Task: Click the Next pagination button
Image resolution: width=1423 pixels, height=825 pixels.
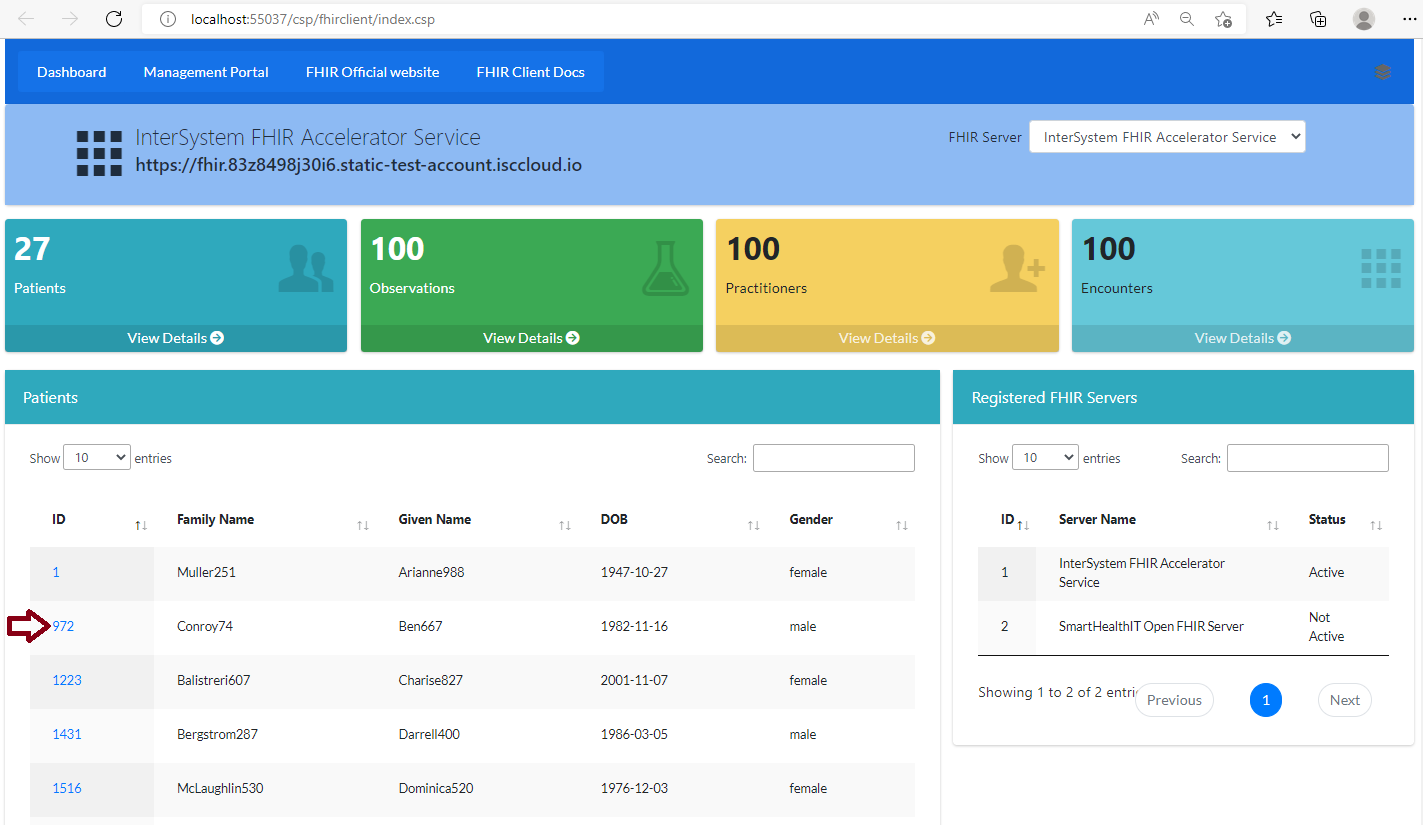Action: click(1345, 700)
